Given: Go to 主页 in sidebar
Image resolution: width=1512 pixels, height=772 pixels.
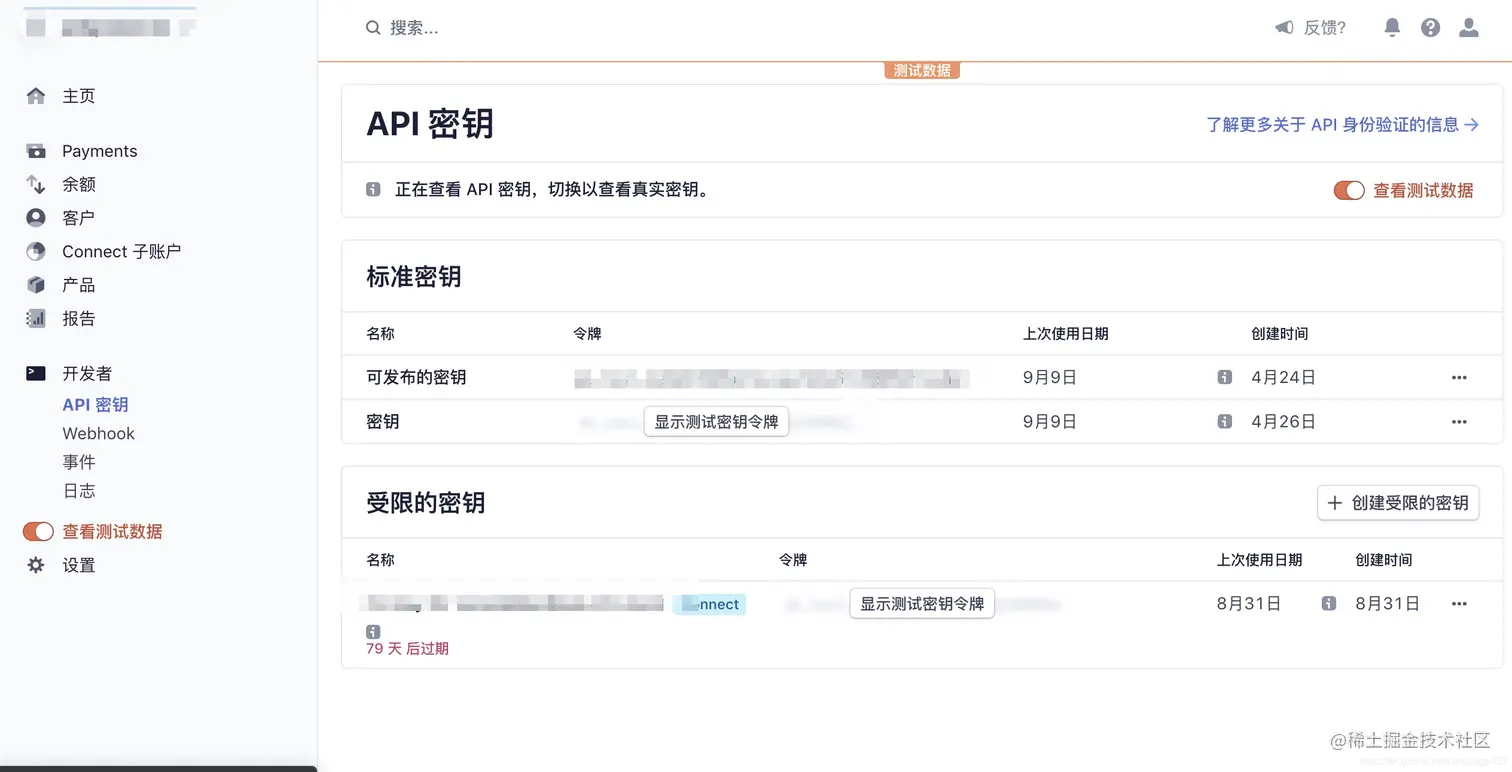Looking at the screenshot, I should [79, 96].
